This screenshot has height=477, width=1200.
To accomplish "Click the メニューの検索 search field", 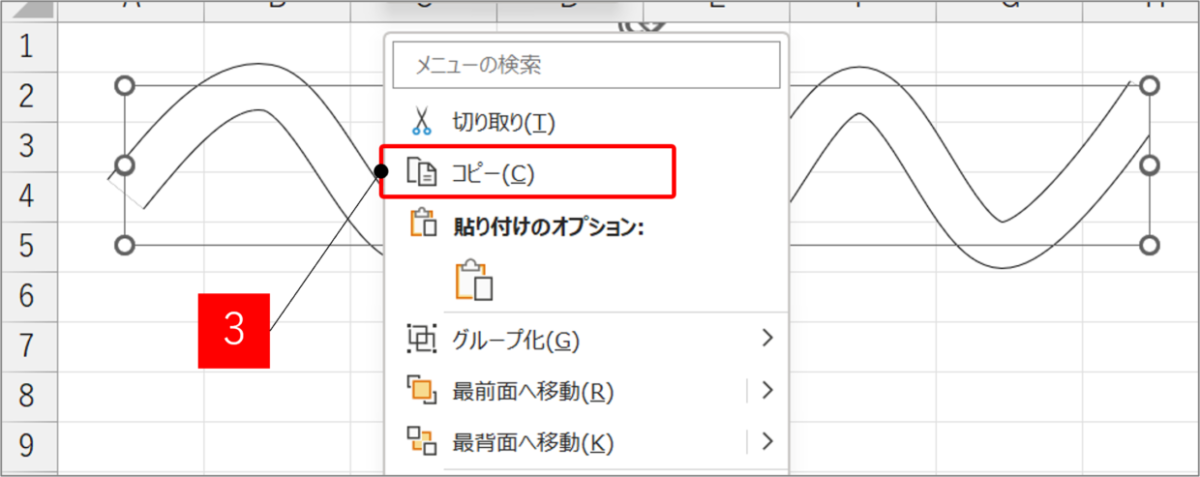I will click(586, 67).
